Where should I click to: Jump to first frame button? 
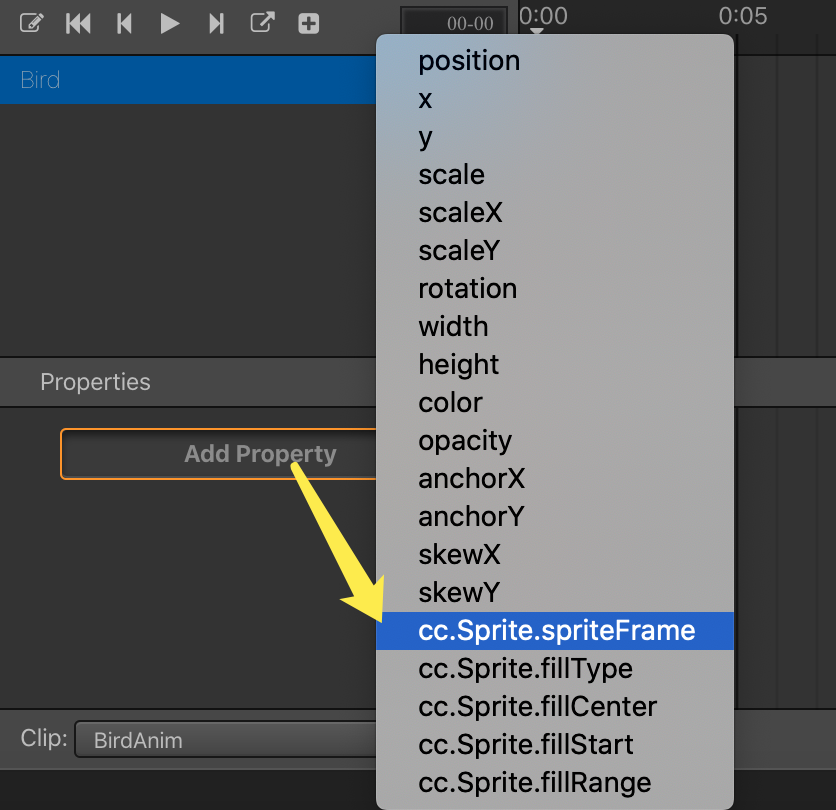coord(78,23)
